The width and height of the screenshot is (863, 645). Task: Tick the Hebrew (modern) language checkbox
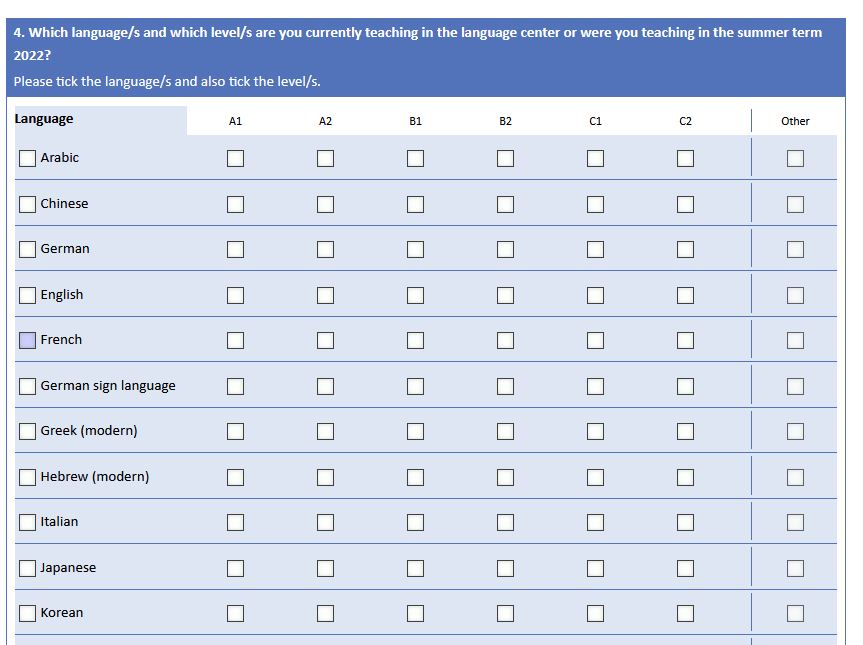point(27,477)
